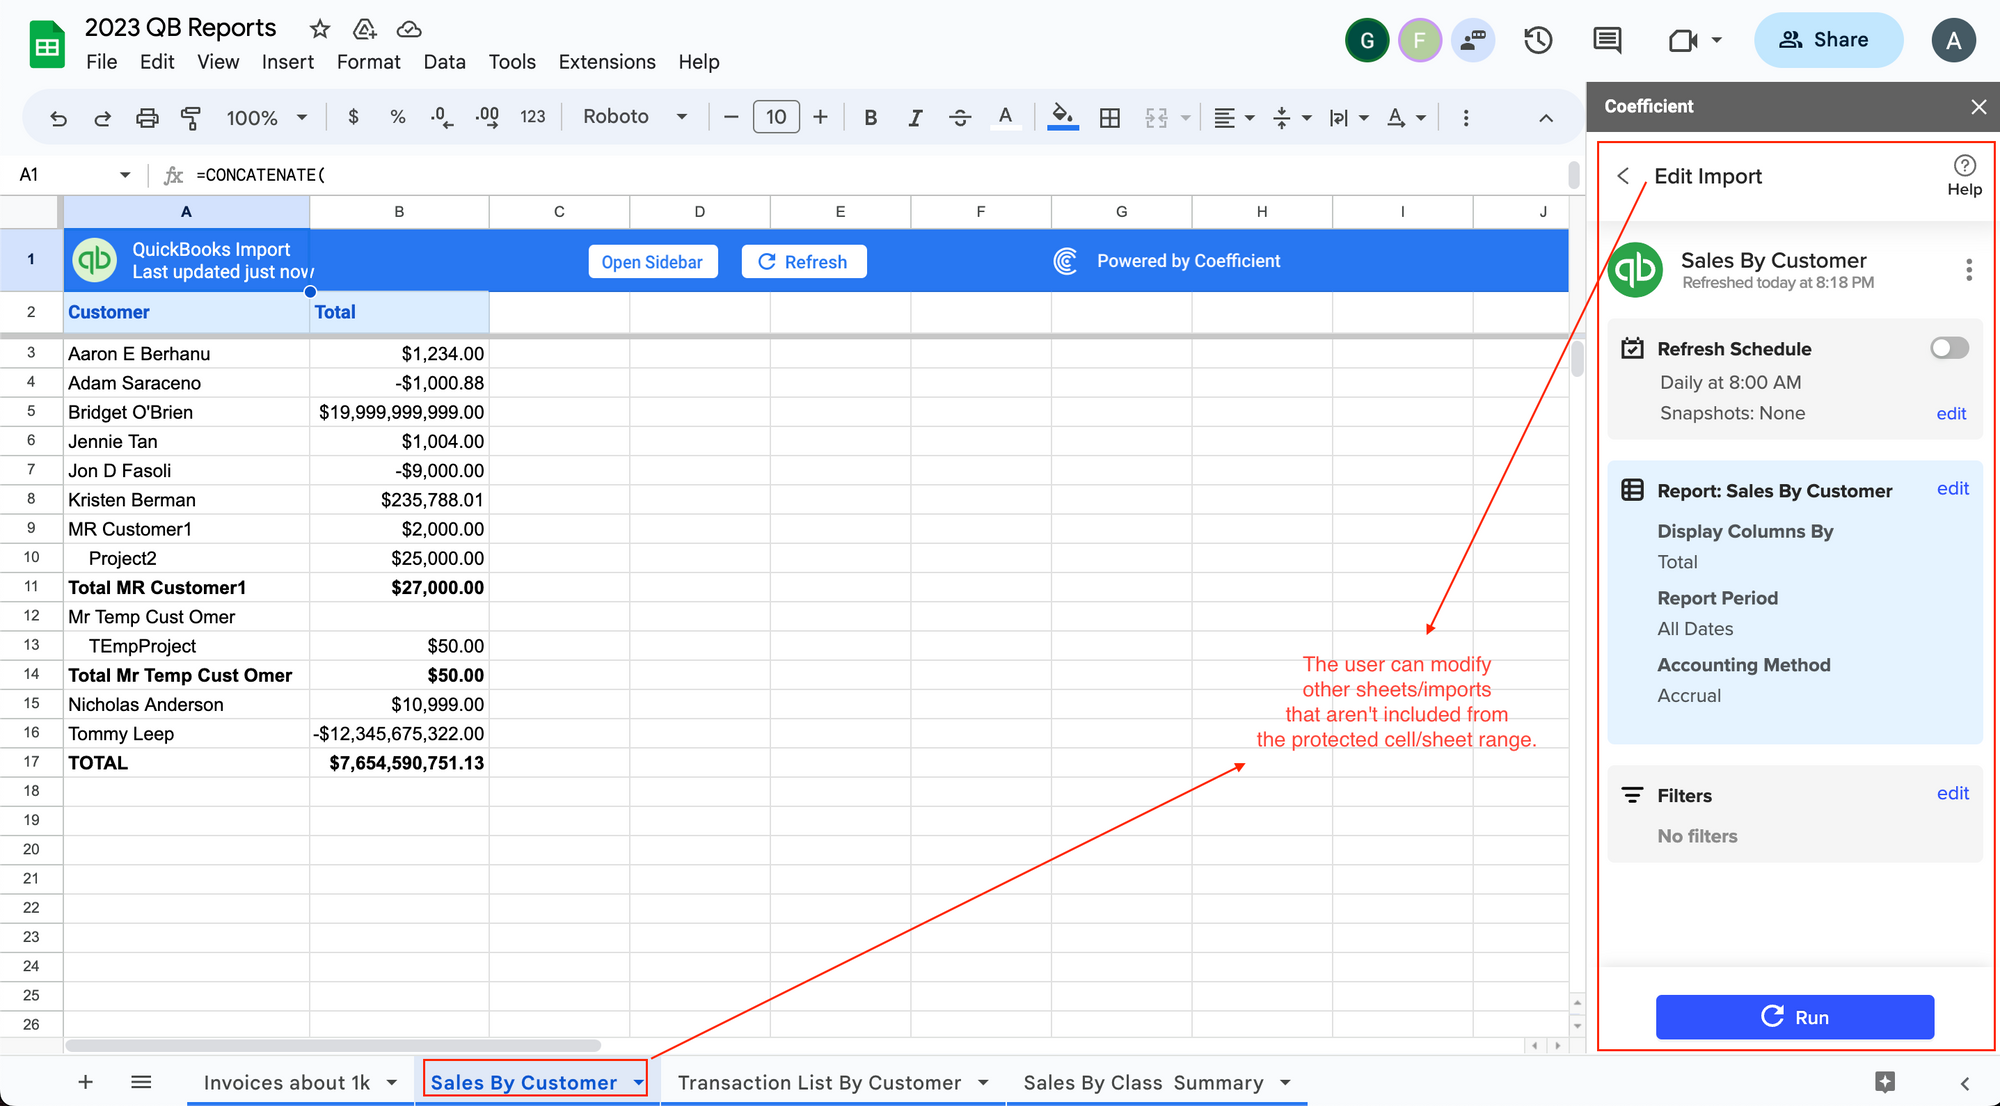
Task: Open Coefficient help
Action: pos(1964,175)
